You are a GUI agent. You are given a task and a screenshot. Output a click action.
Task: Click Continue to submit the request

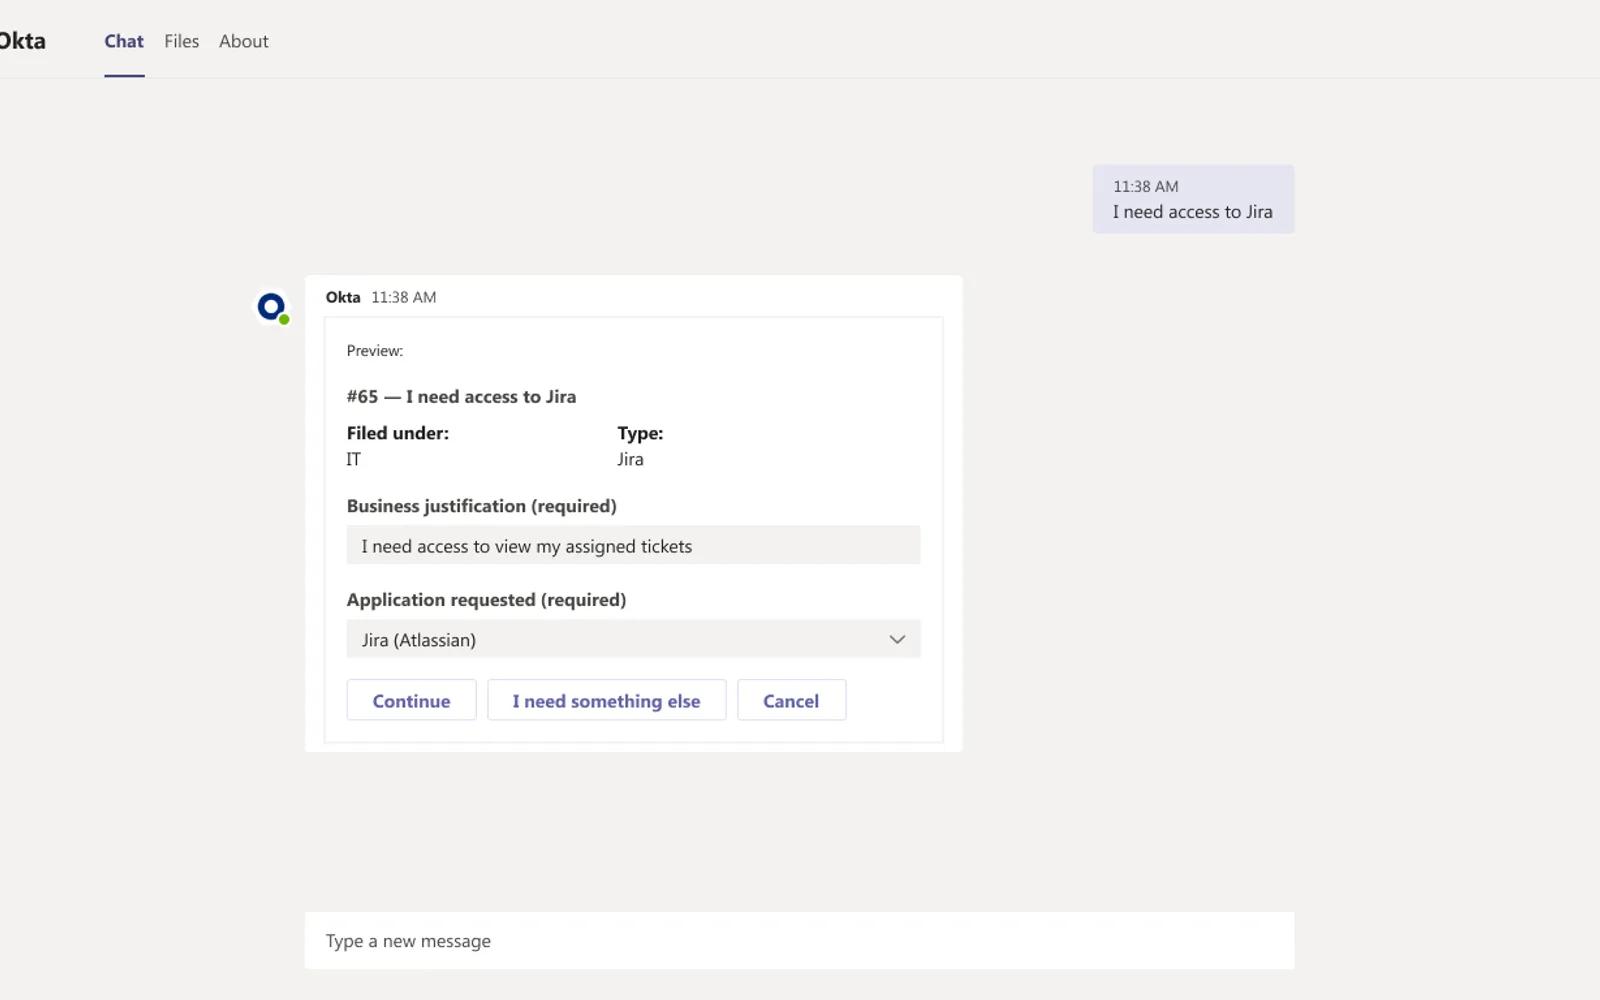click(411, 701)
